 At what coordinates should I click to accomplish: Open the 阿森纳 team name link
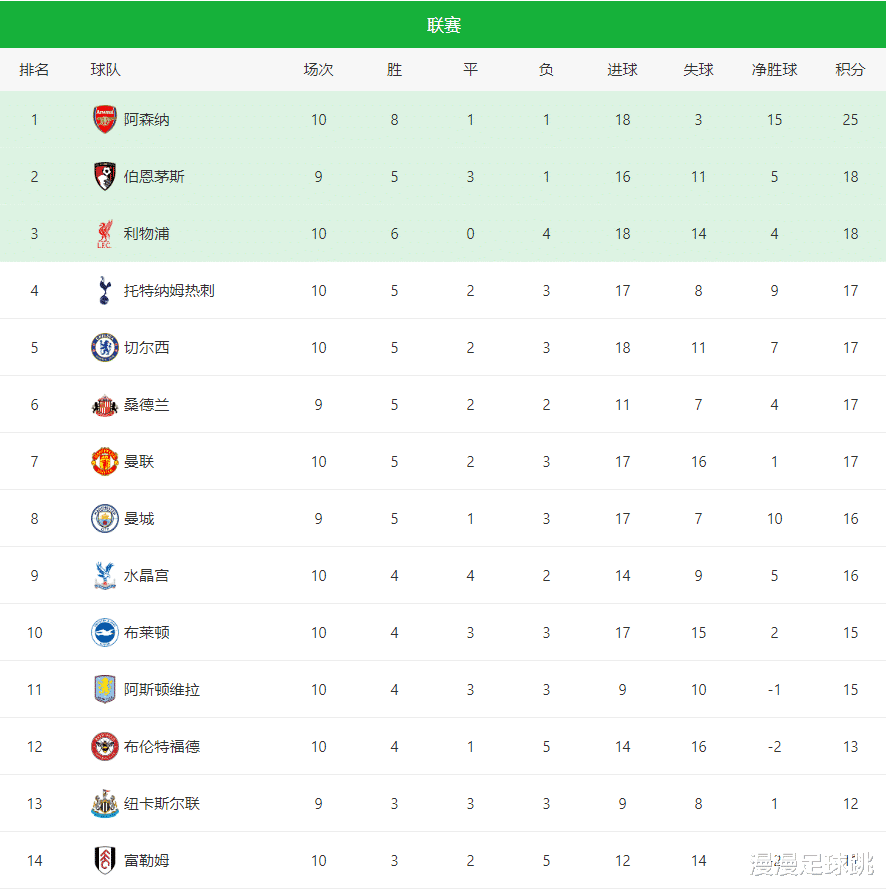point(147,120)
